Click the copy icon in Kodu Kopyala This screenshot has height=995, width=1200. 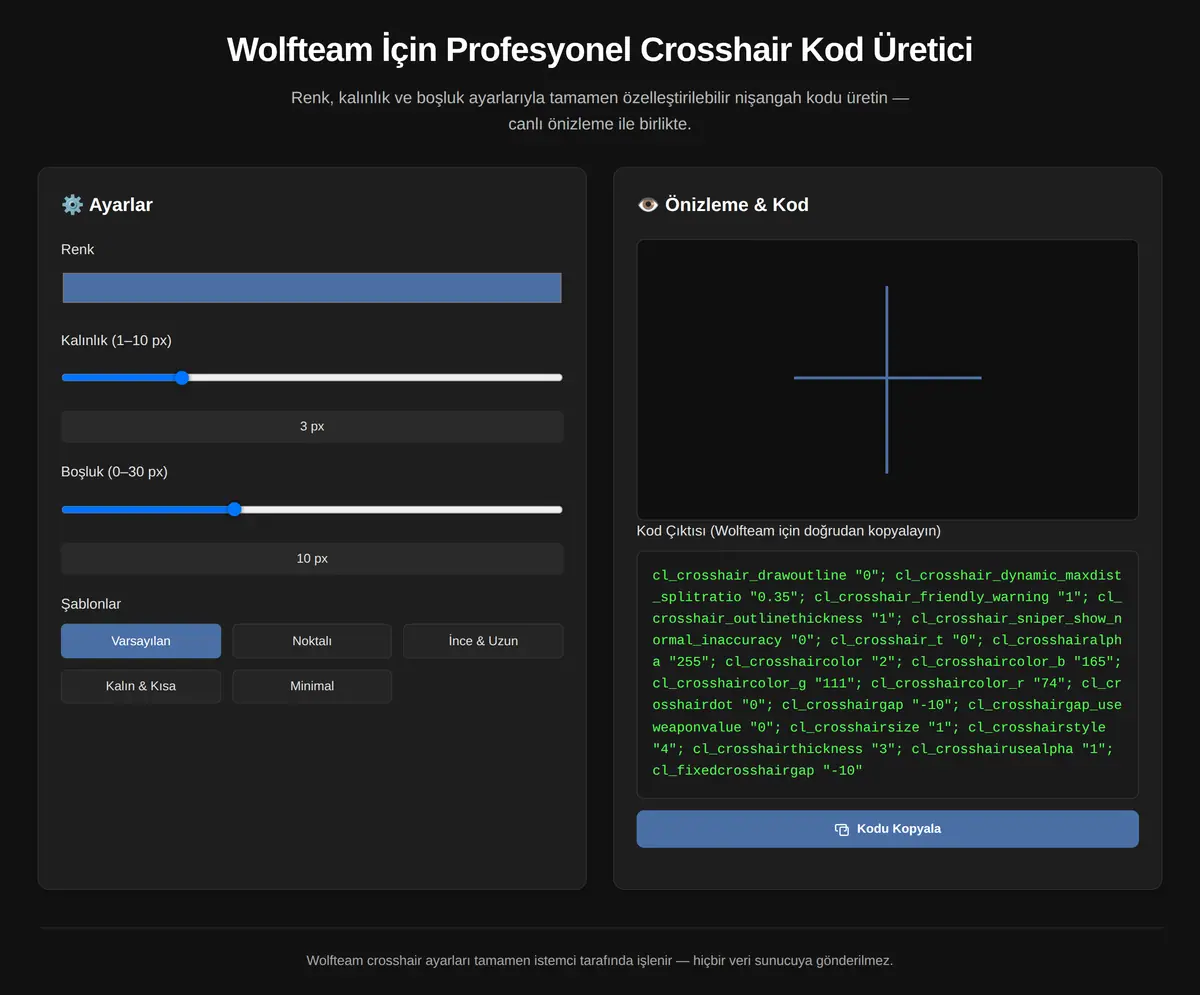(x=842, y=829)
